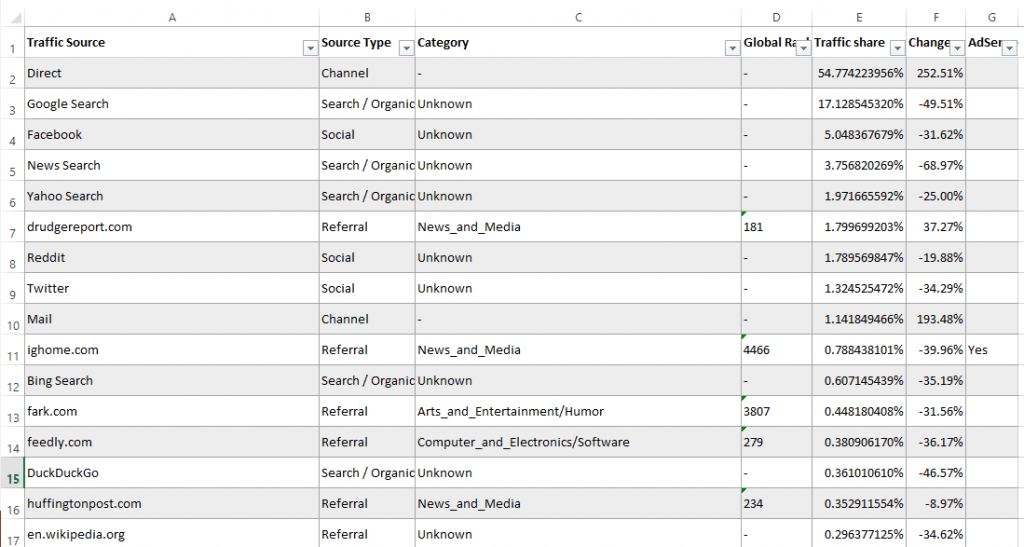Click traffic share 1.799699203% cell
The height and width of the screenshot is (547, 1024).
pyautogui.click(x=859, y=227)
